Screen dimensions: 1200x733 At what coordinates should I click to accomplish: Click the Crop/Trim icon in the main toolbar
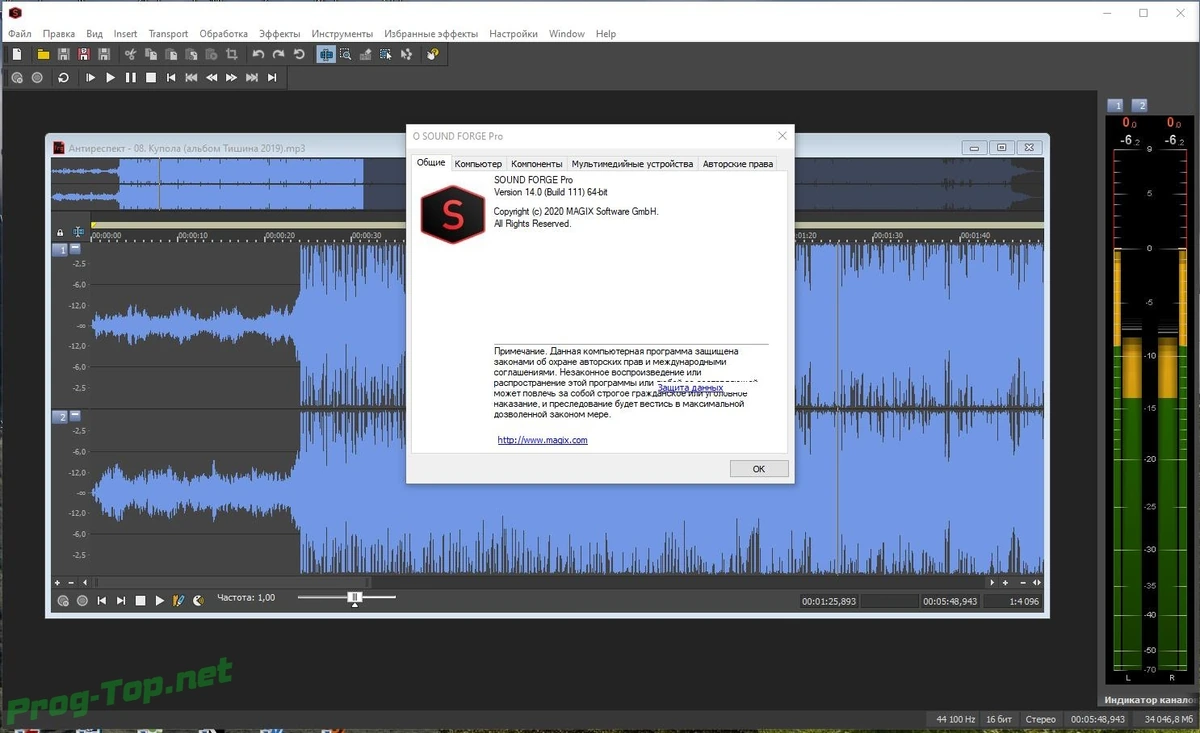pos(232,54)
